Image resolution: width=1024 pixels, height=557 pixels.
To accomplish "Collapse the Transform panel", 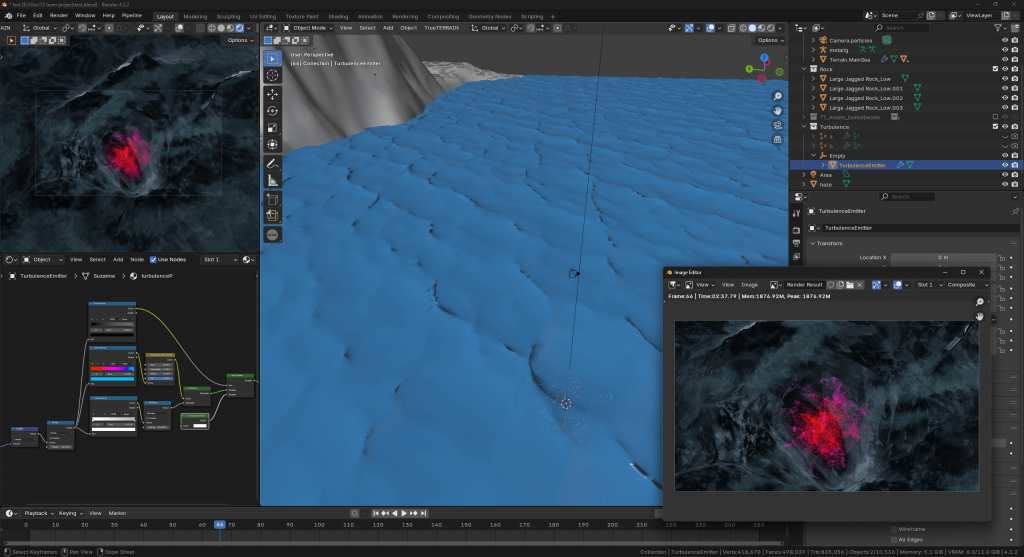I will (830, 243).
